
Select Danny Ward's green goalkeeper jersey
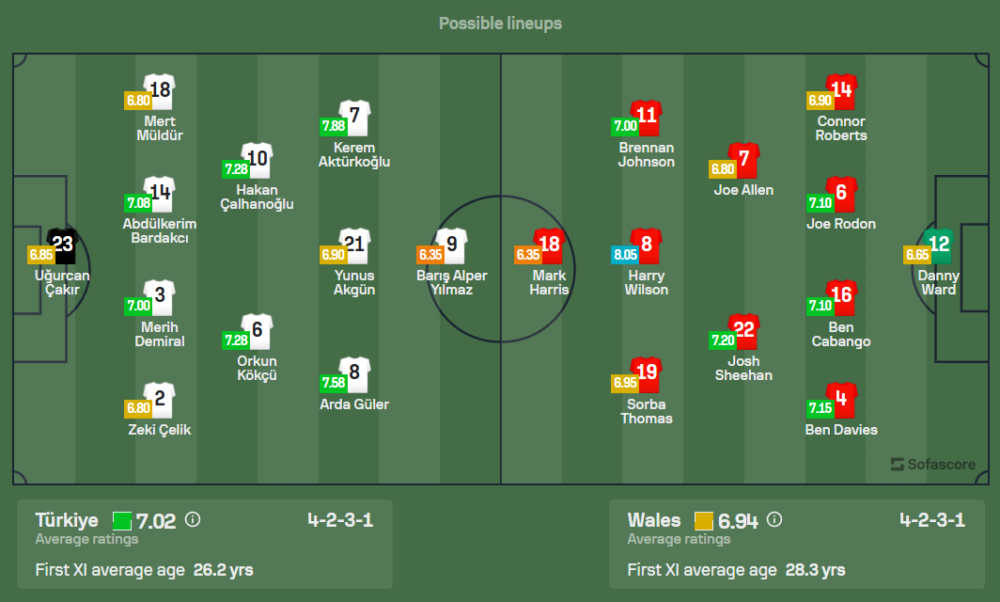pyautogui.click(x=939, y=245)
